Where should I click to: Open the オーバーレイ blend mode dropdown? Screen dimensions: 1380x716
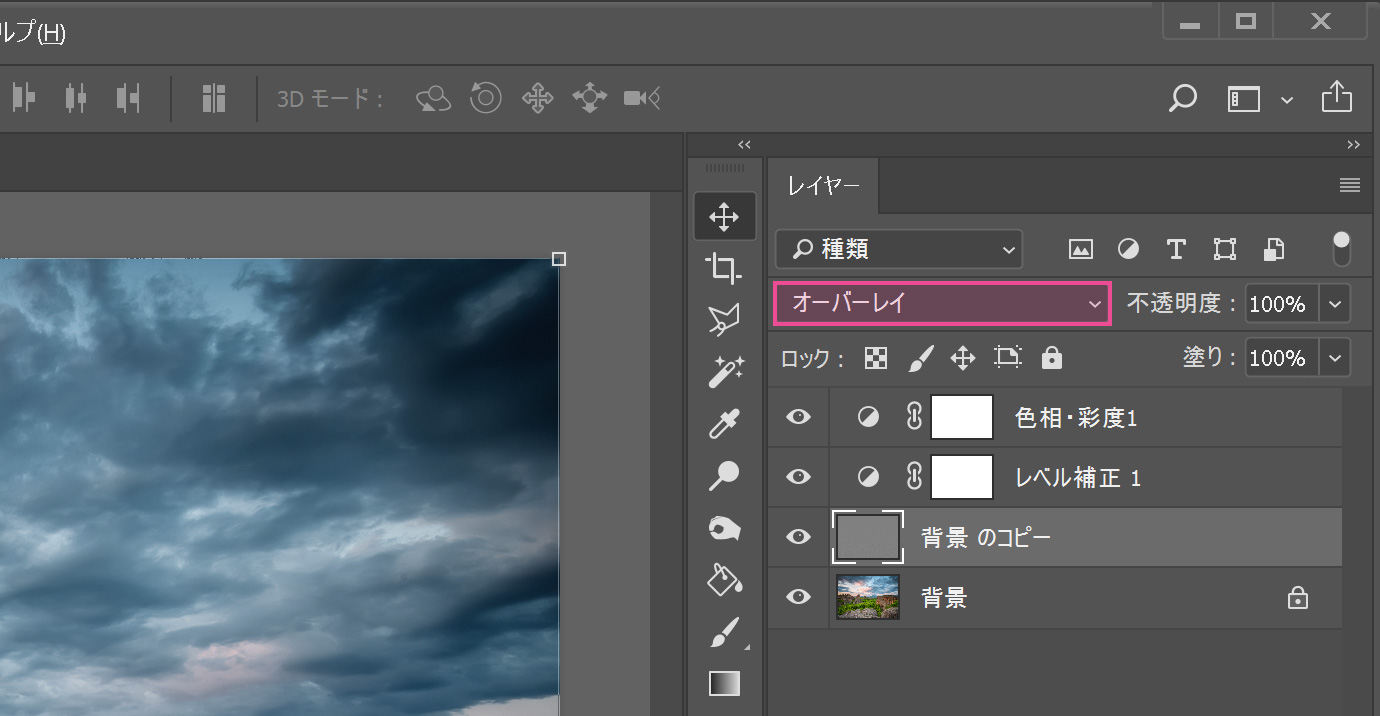point(942,304)
